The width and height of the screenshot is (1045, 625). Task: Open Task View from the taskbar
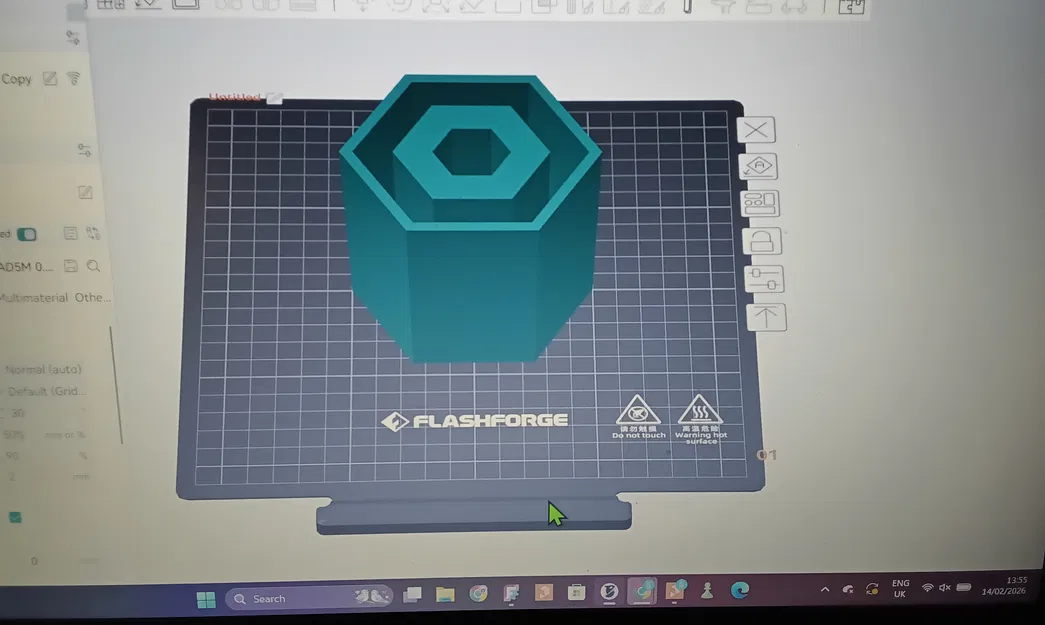413,594
